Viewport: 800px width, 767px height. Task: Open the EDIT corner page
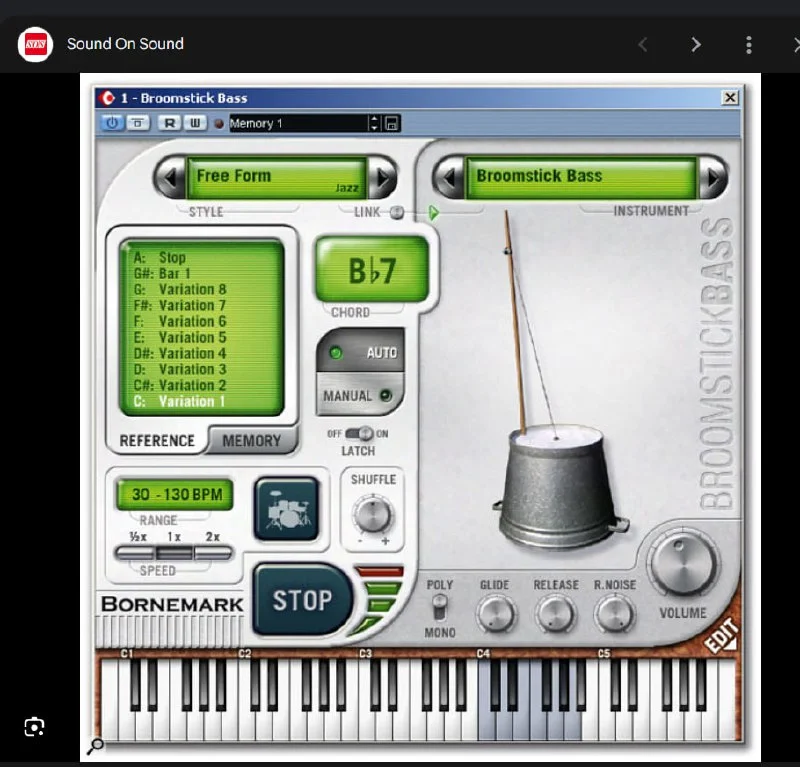point(721,637)
